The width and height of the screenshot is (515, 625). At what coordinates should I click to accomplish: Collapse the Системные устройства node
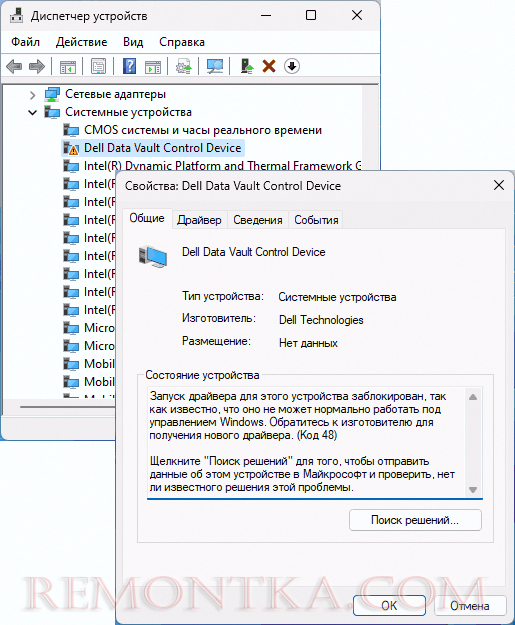click(33, 113)
